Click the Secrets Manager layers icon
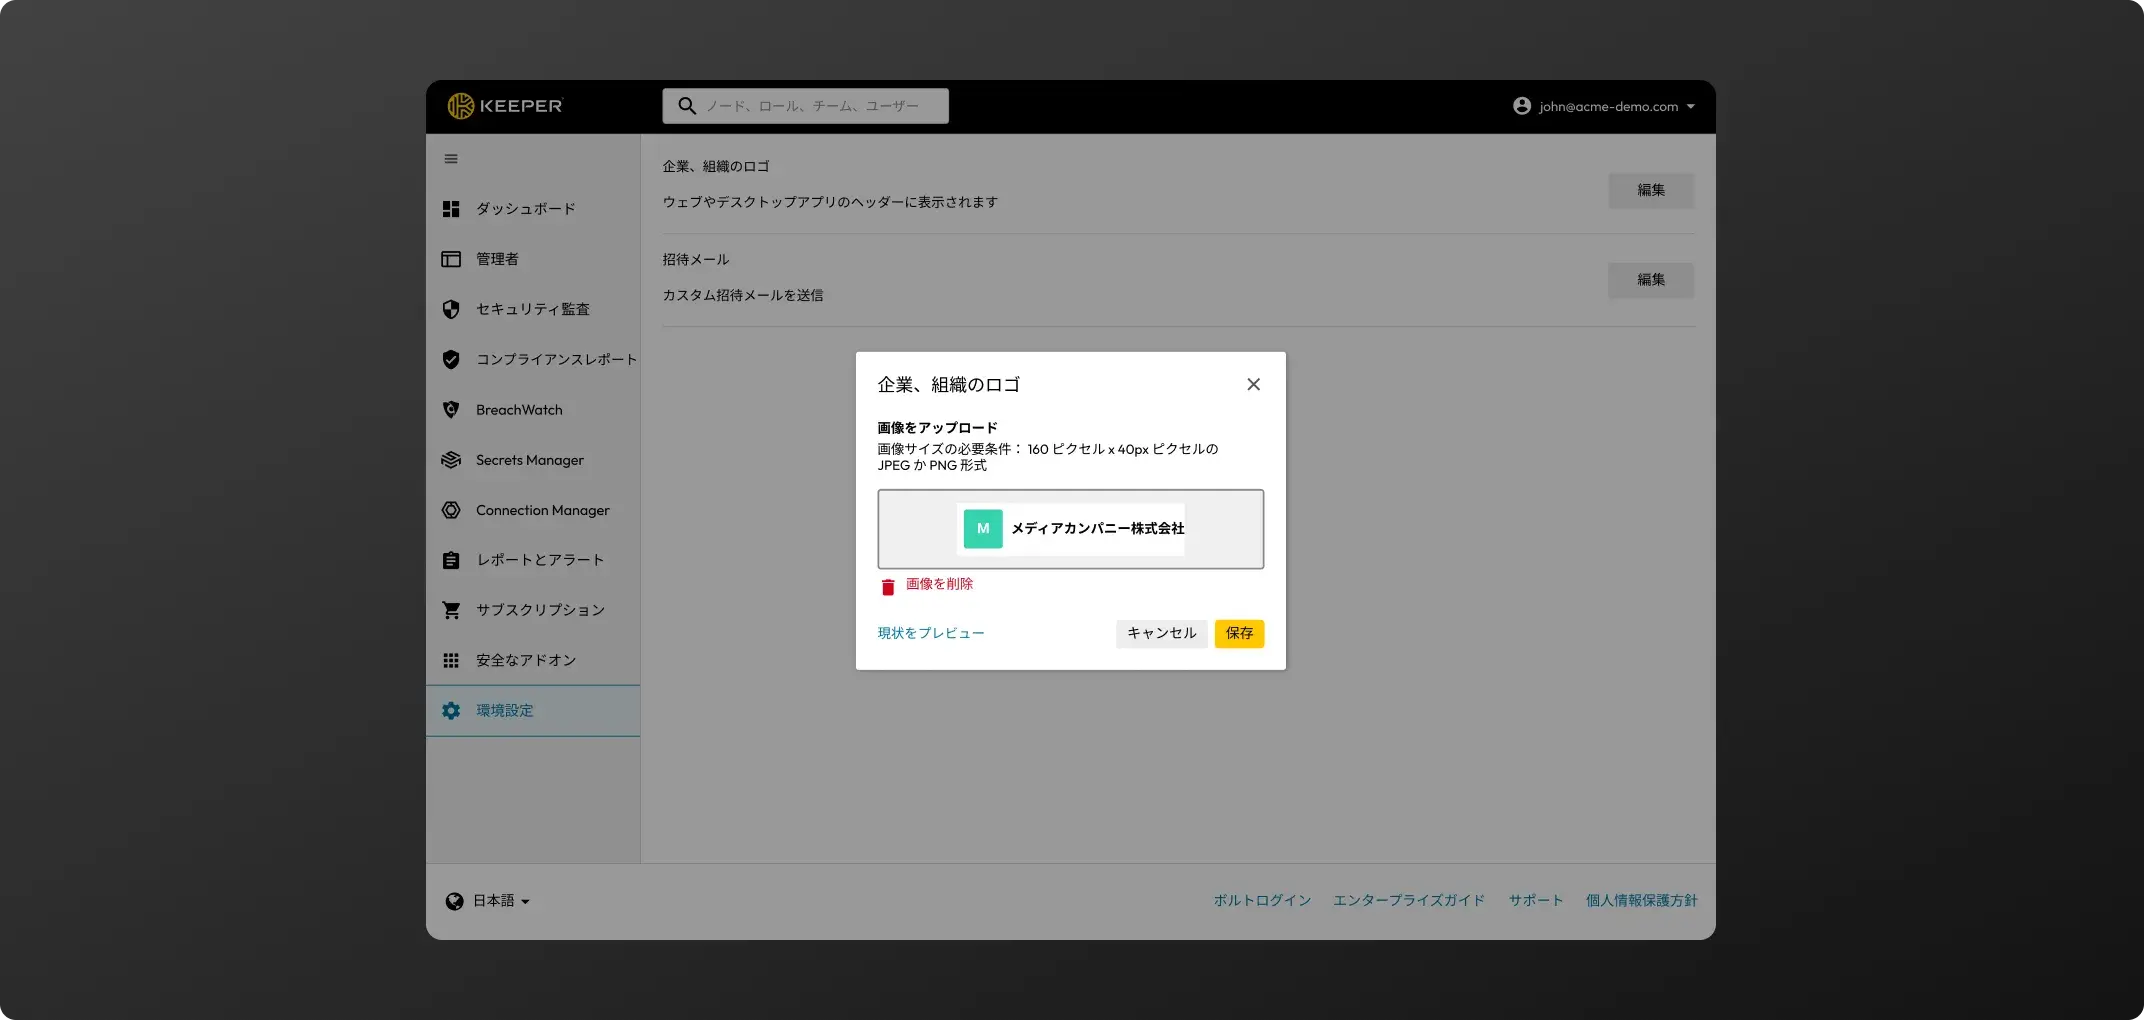2144x1020 pixels. pos(451,460)
